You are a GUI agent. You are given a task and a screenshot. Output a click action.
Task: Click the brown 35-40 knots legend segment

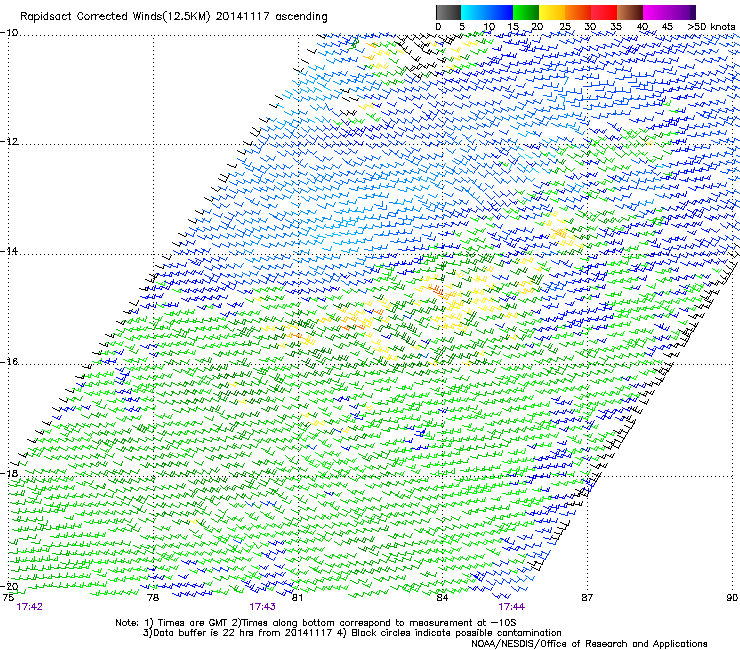[x=630, y=12]
